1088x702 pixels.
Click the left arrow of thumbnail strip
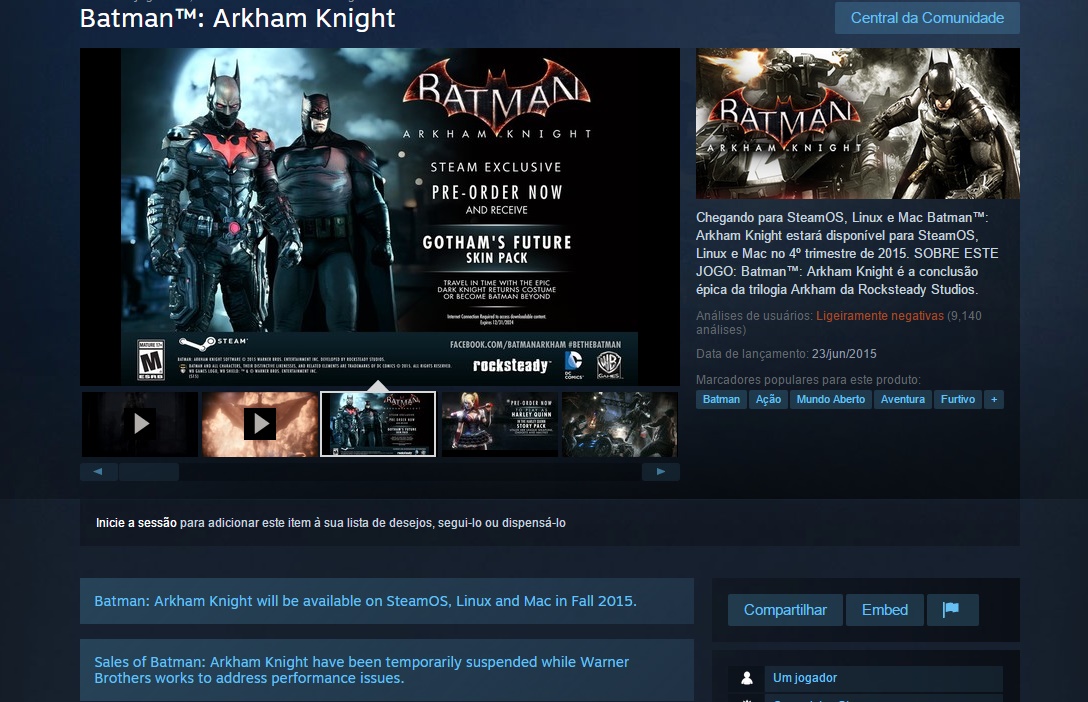[98, 472]
